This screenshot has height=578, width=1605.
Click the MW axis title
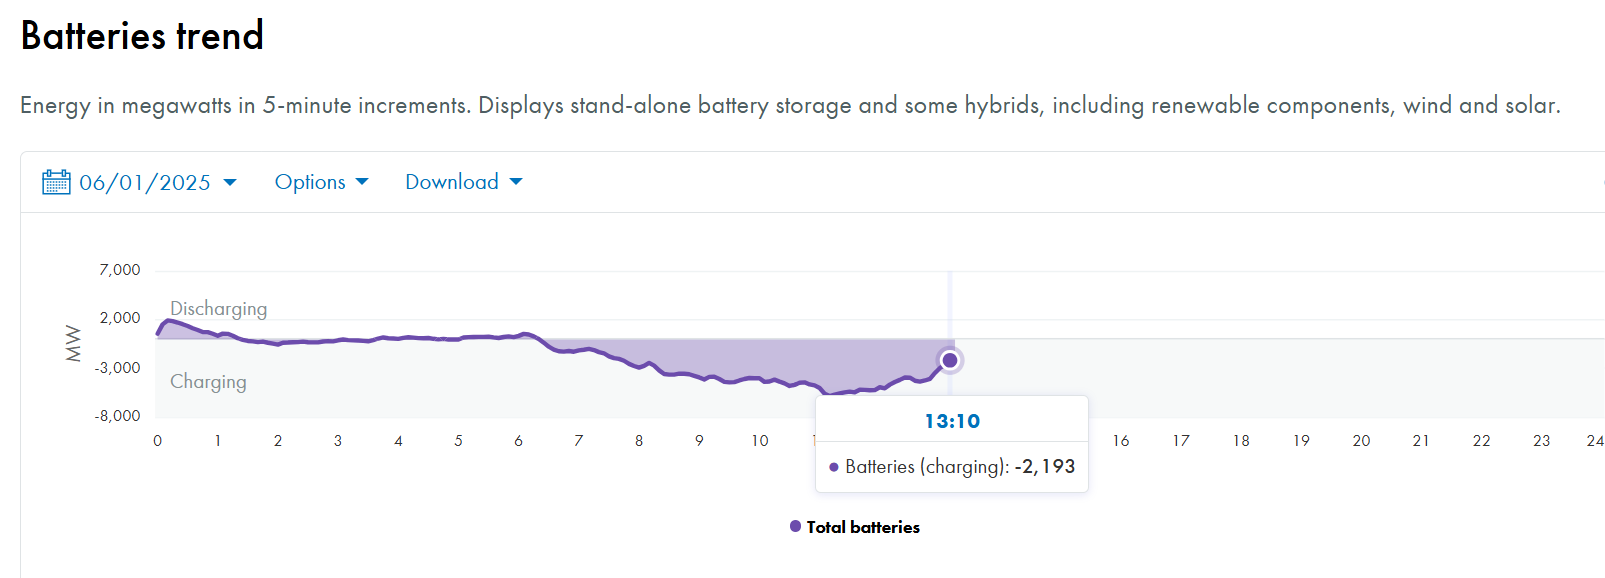click(x=73, y=343)
